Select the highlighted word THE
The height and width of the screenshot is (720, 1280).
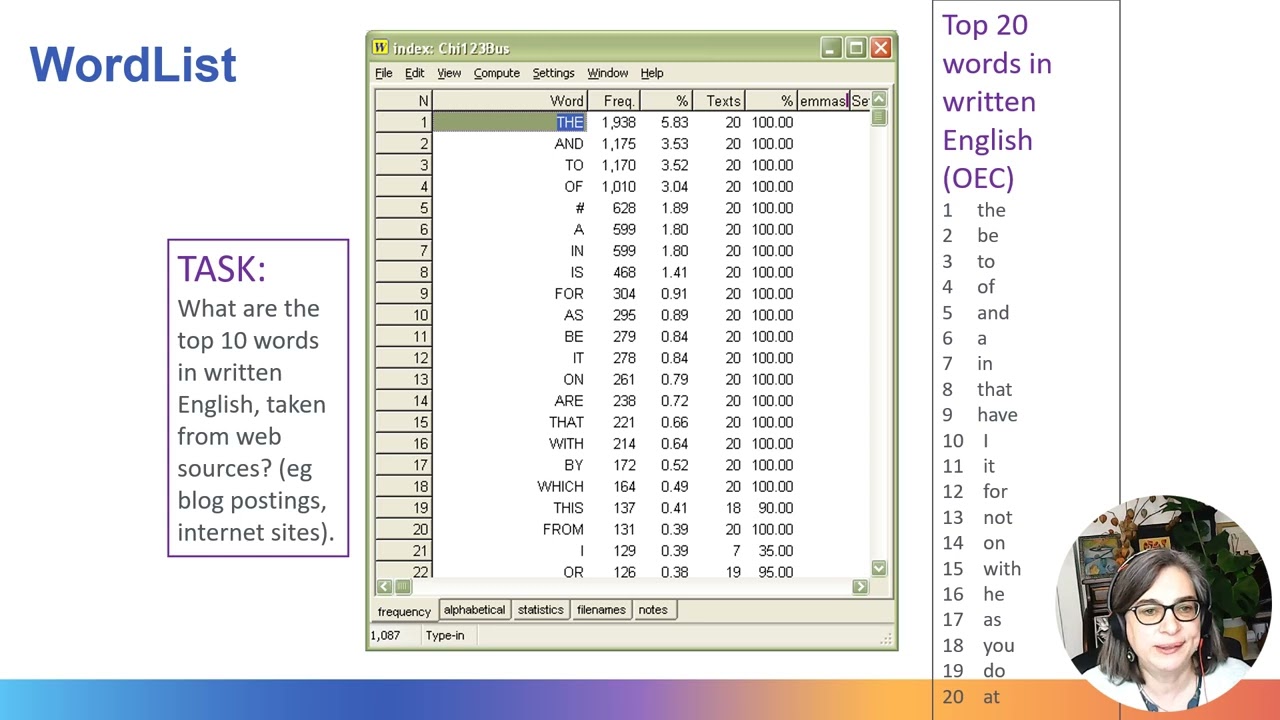tap(569, 122)
